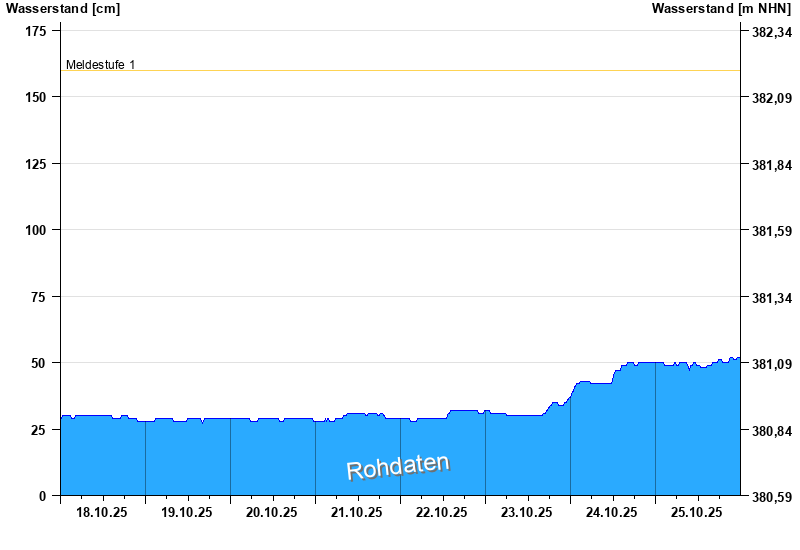Click the 150 cm axis value

point(36,97)
